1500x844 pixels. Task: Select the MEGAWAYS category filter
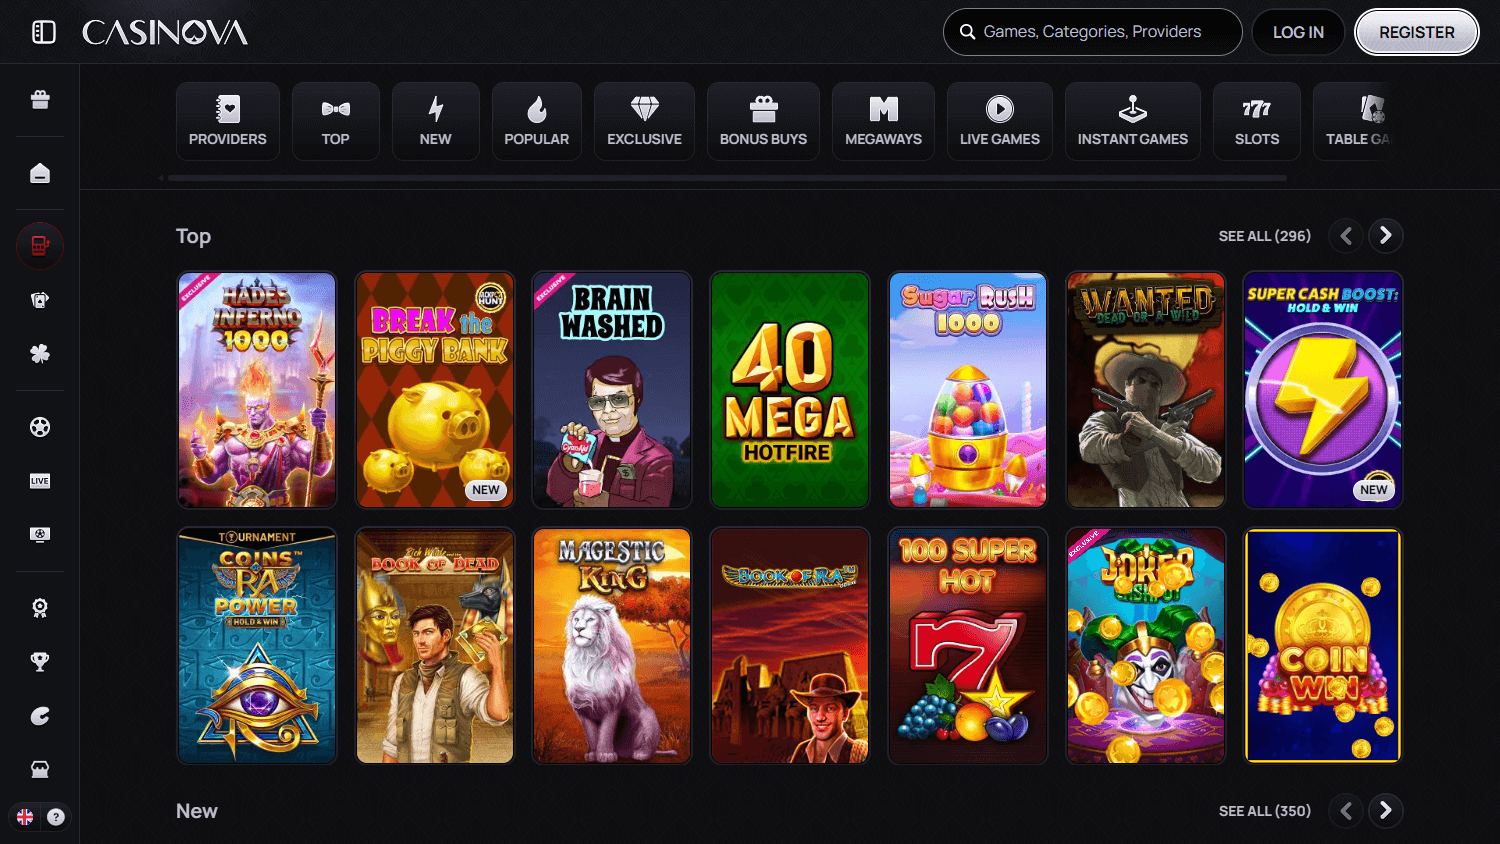[883, 120]
